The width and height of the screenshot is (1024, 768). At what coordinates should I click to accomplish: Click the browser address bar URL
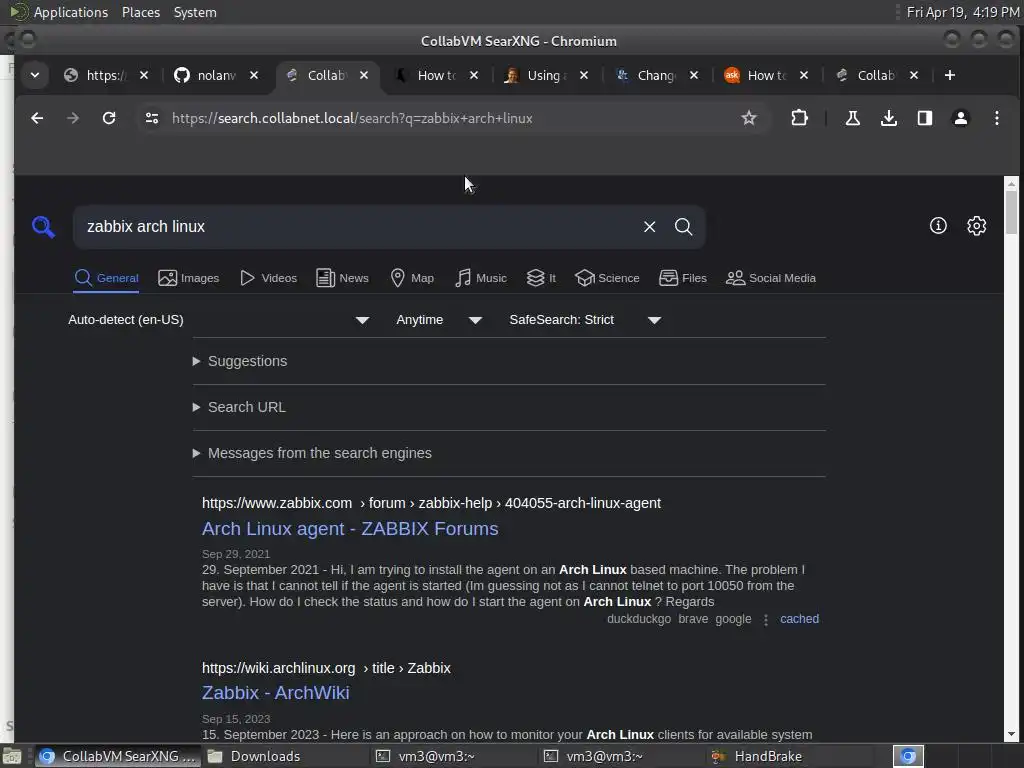click(353, 118)
